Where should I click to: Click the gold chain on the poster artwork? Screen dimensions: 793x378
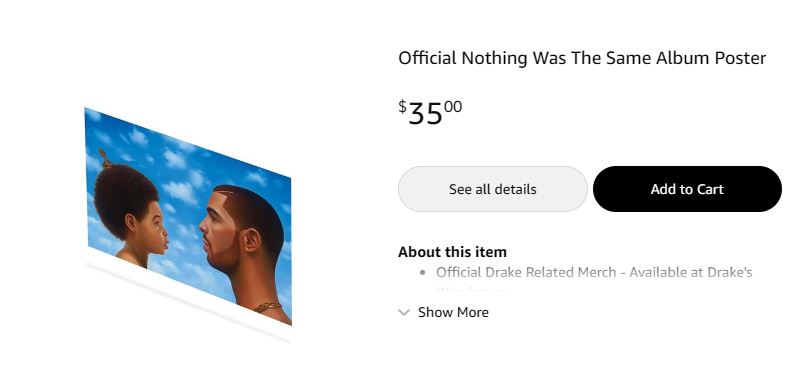[267, 306]
